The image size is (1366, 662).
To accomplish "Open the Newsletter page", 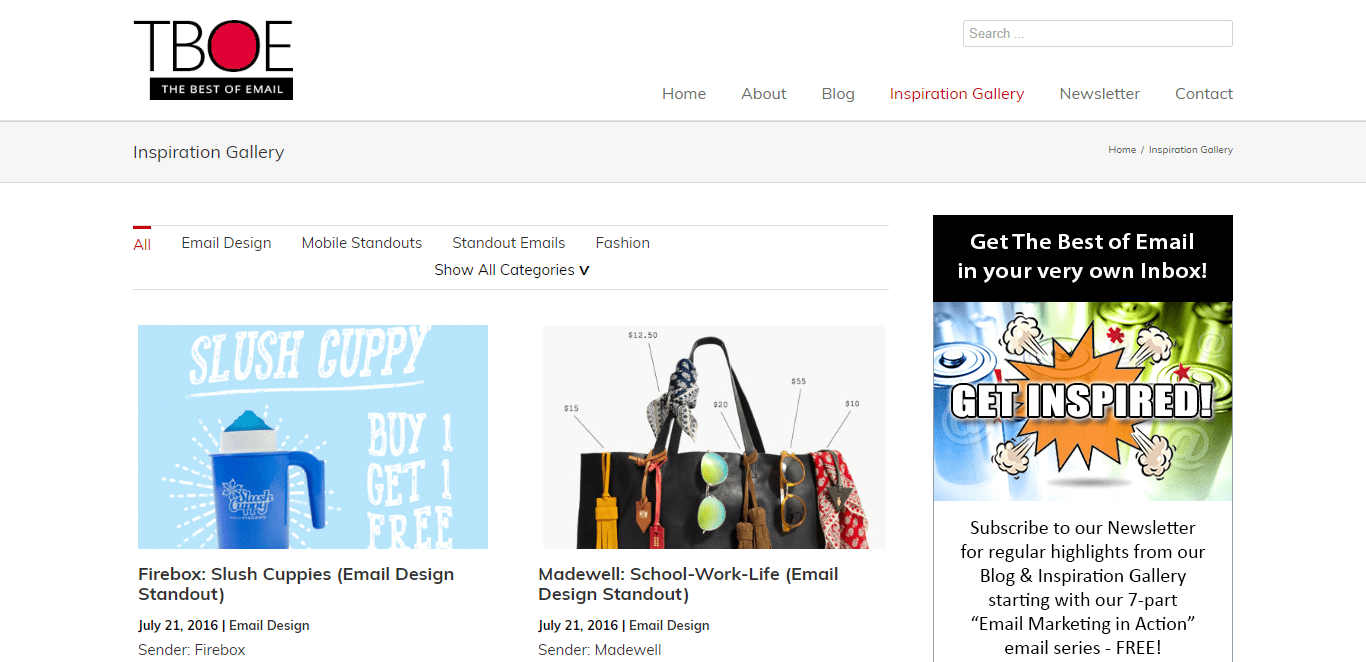I will (1099, 94).
